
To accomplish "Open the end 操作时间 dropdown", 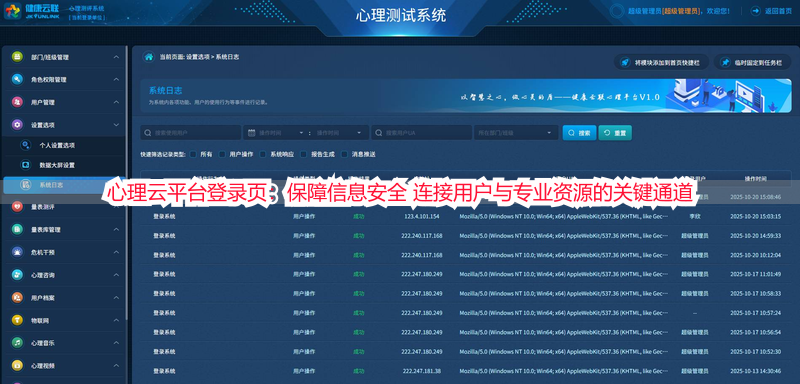I will tap(360, 133).
